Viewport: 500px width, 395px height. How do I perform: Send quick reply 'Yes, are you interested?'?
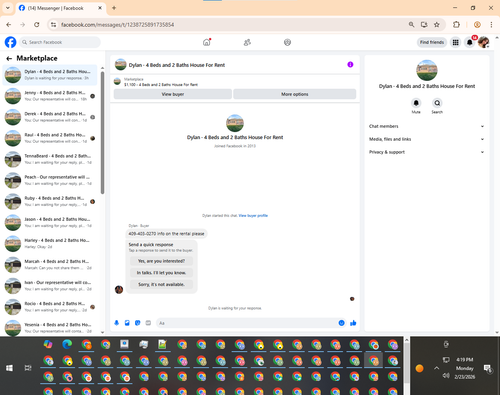[161, 261]
